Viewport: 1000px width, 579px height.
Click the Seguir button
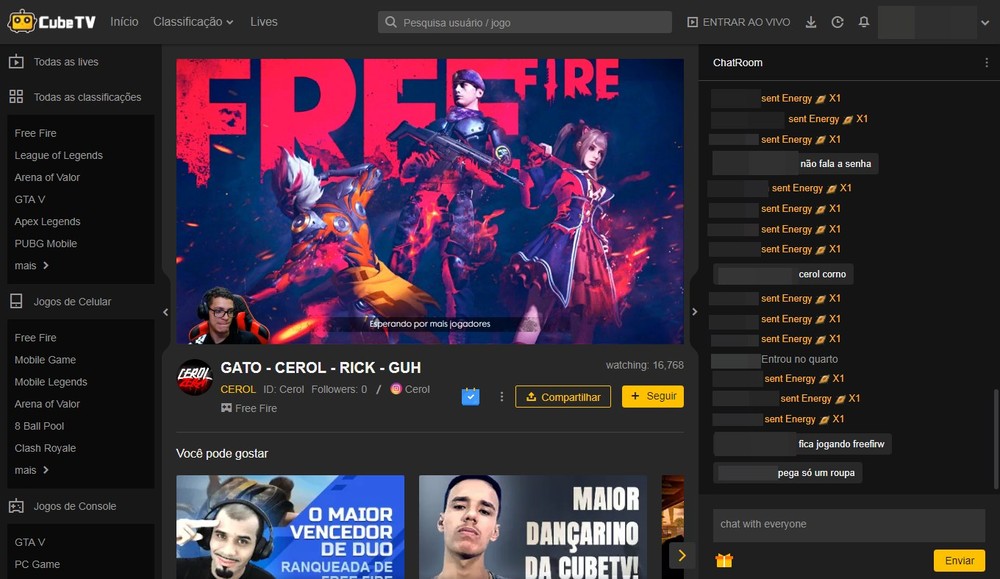[652, 396]
